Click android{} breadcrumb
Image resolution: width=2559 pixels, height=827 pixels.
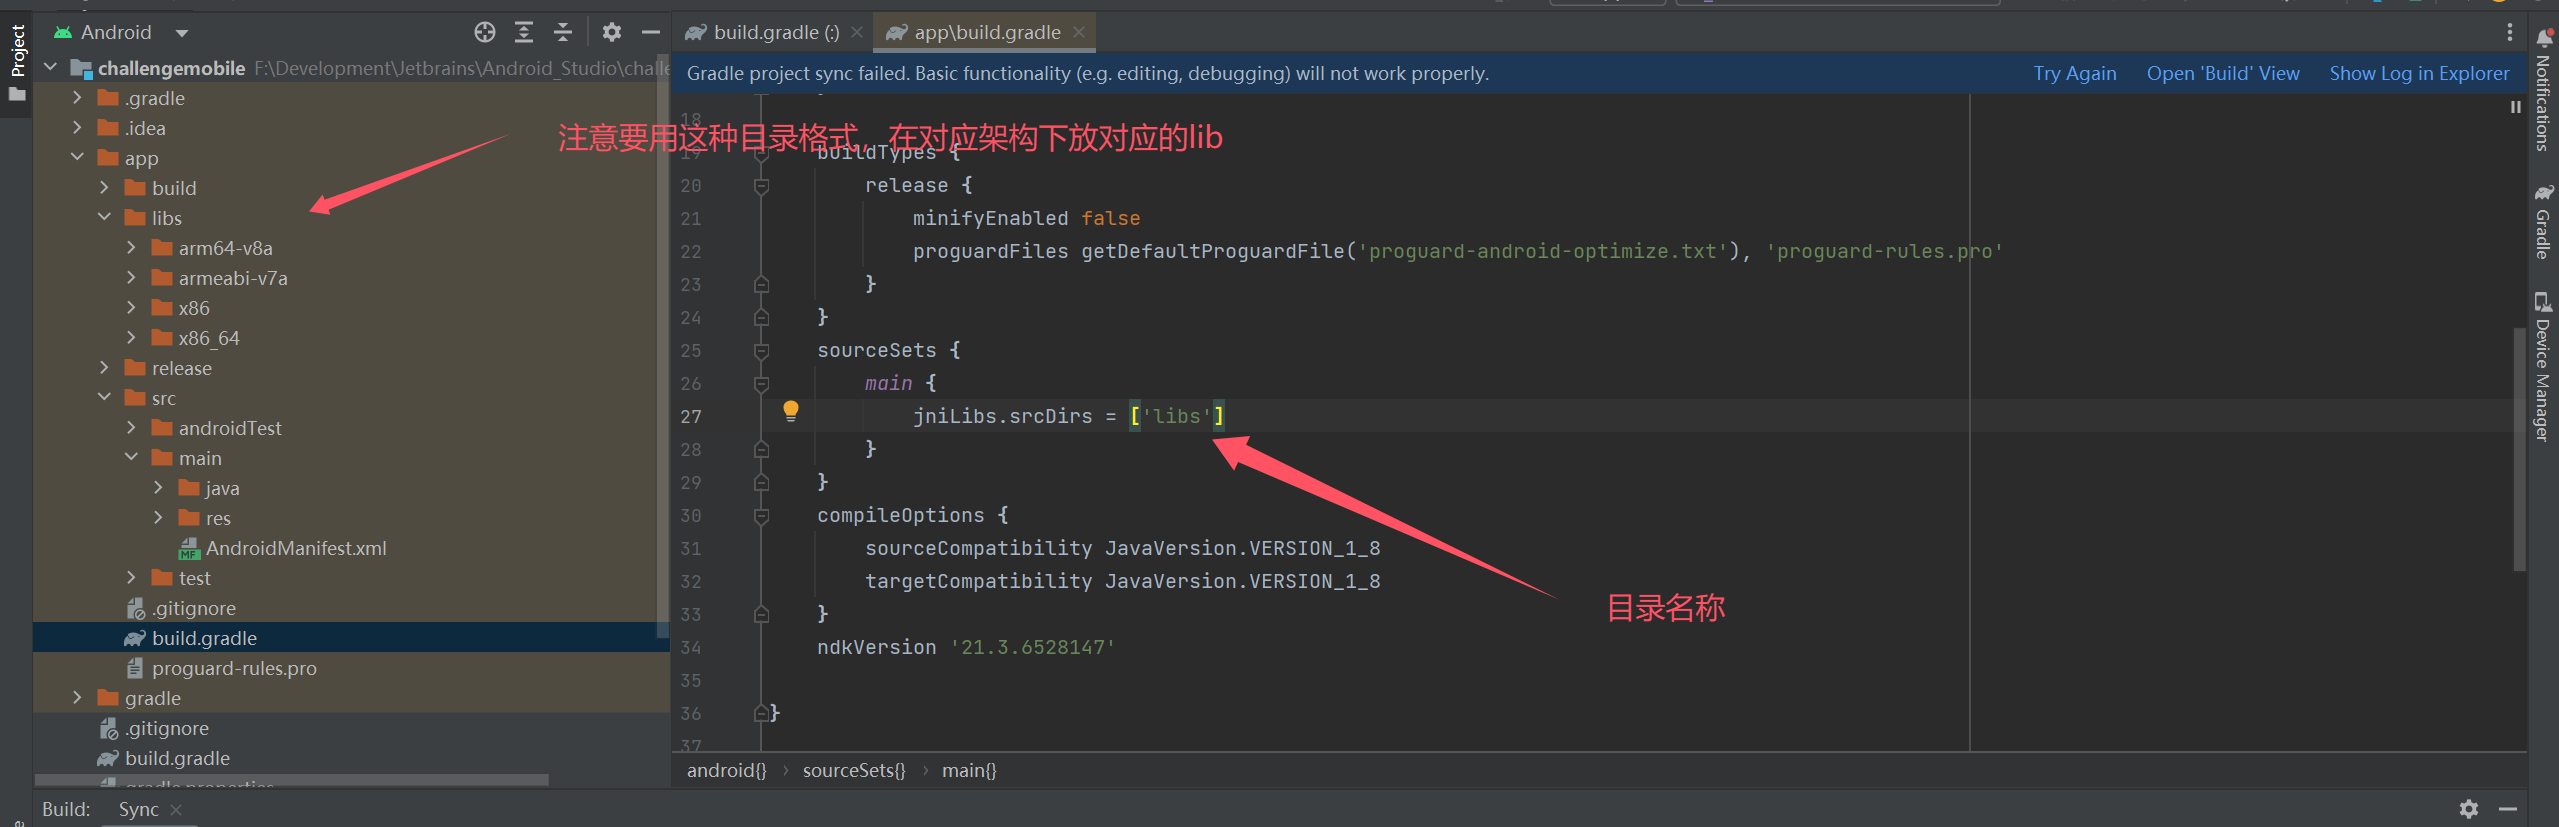point(726,770)
